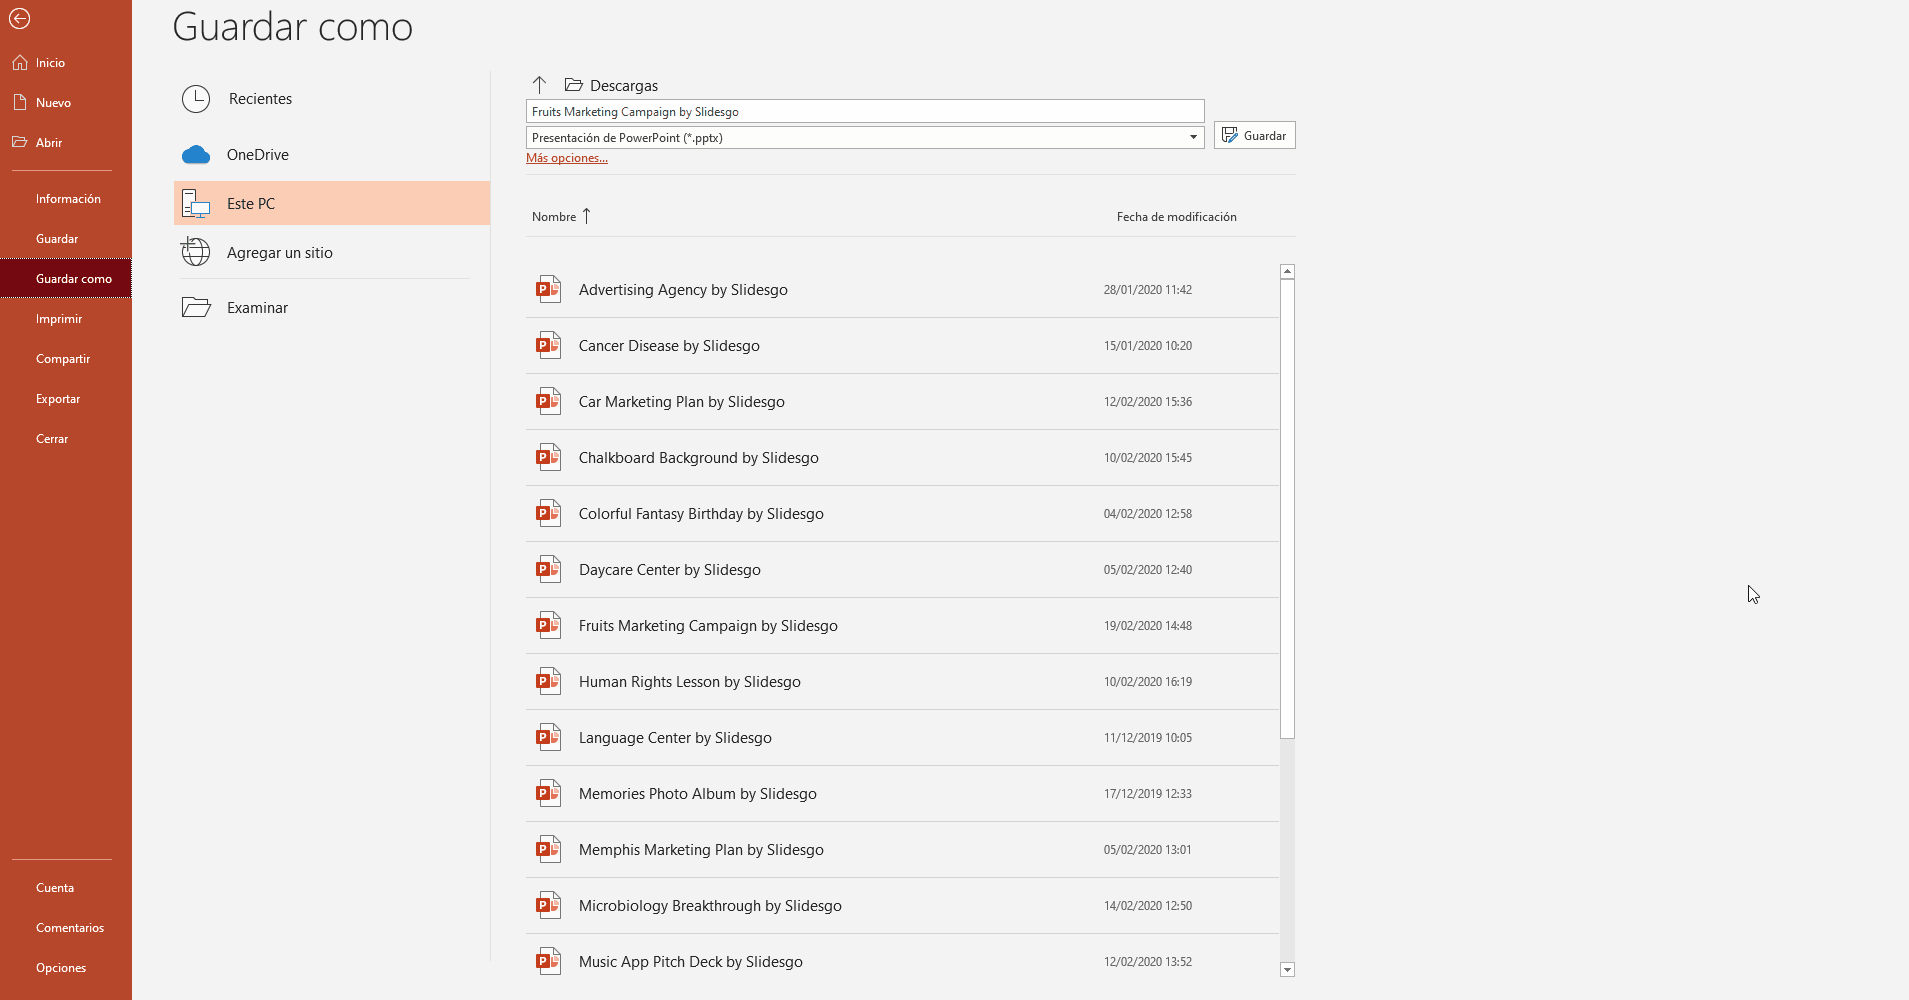Click Chalkboard Background file icon
Screen dimensions: 1909x1000
[x=548, y=458]
